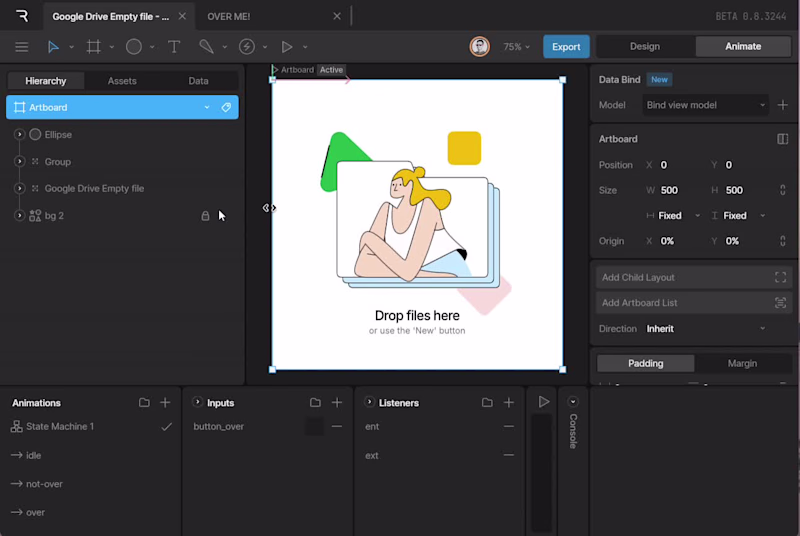This screenshot has height=536, width=800.
Task: Open the OVER ME! file tab
Action: tap(229, 16)
